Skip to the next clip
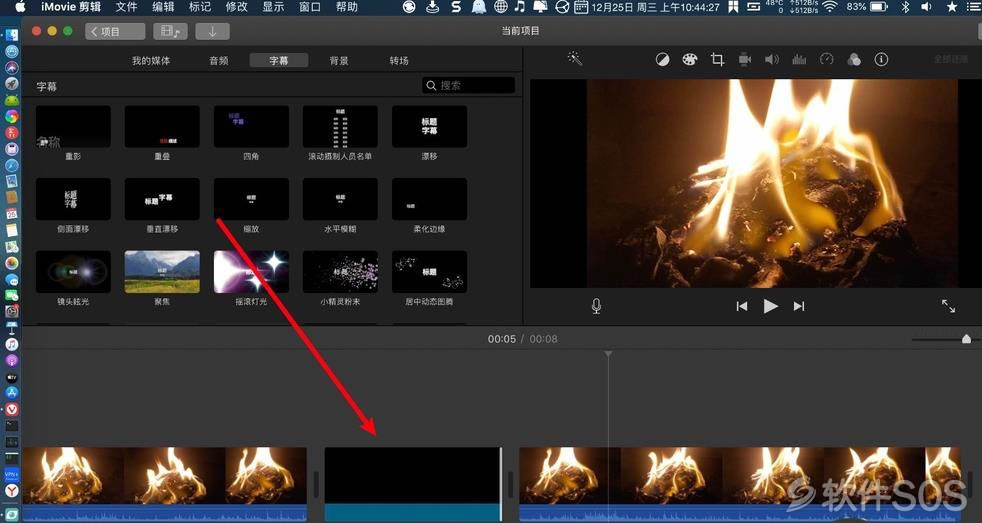 799,306
